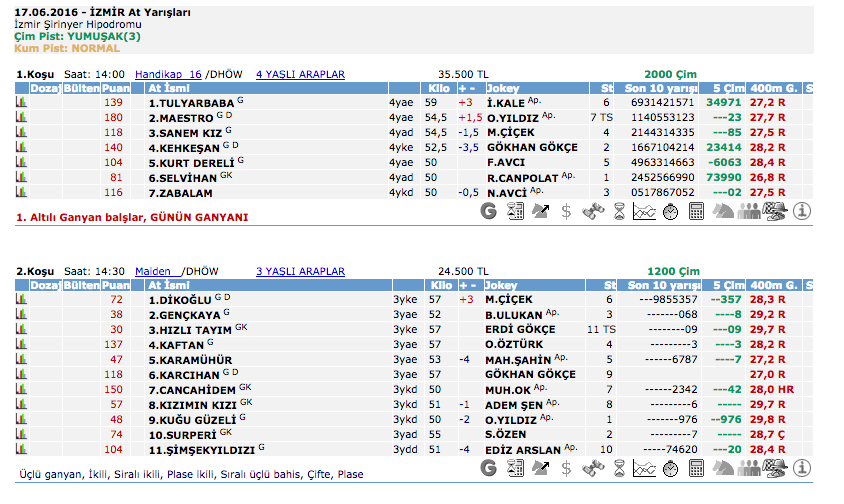Click the horse heads icon under race 2
The width and height of the screenshot is (844, 504).
[x=723, y=468]
